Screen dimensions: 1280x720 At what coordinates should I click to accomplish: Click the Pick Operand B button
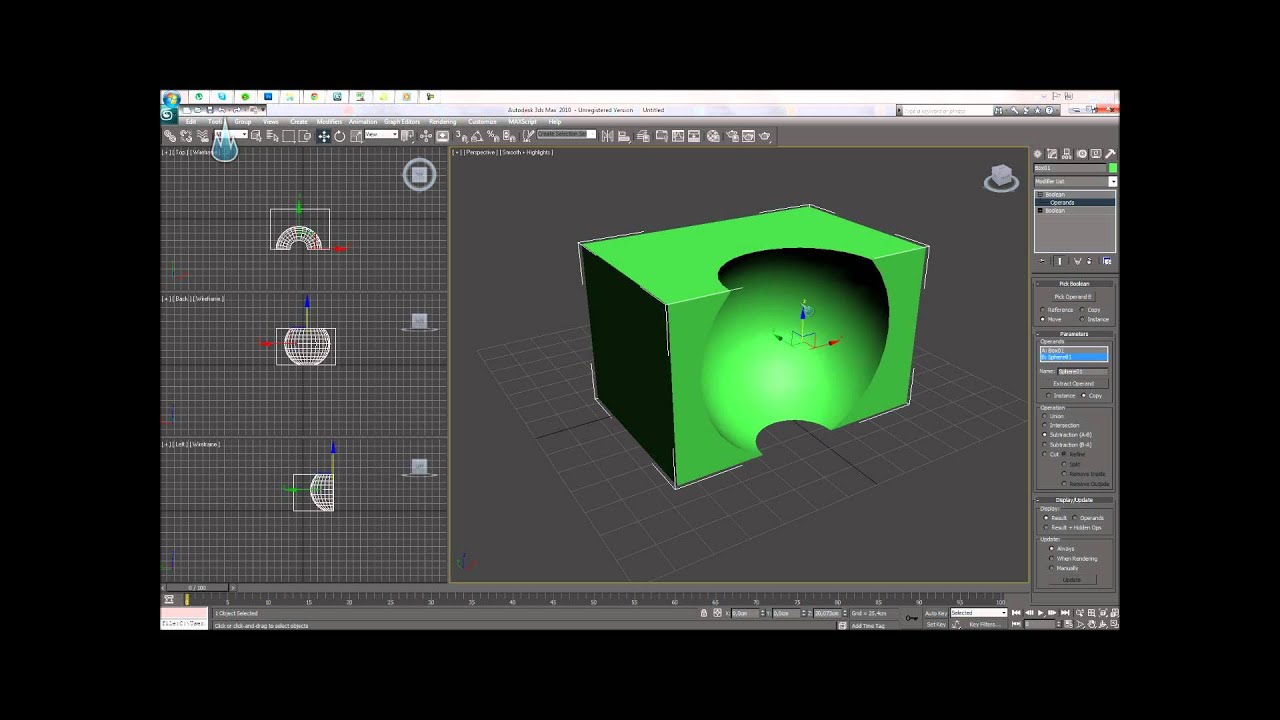tap(1073, 297)
